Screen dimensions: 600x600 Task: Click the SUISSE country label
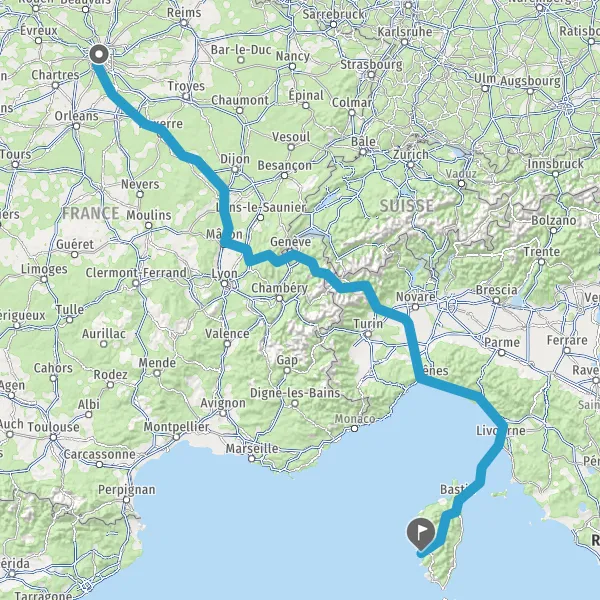406,206
